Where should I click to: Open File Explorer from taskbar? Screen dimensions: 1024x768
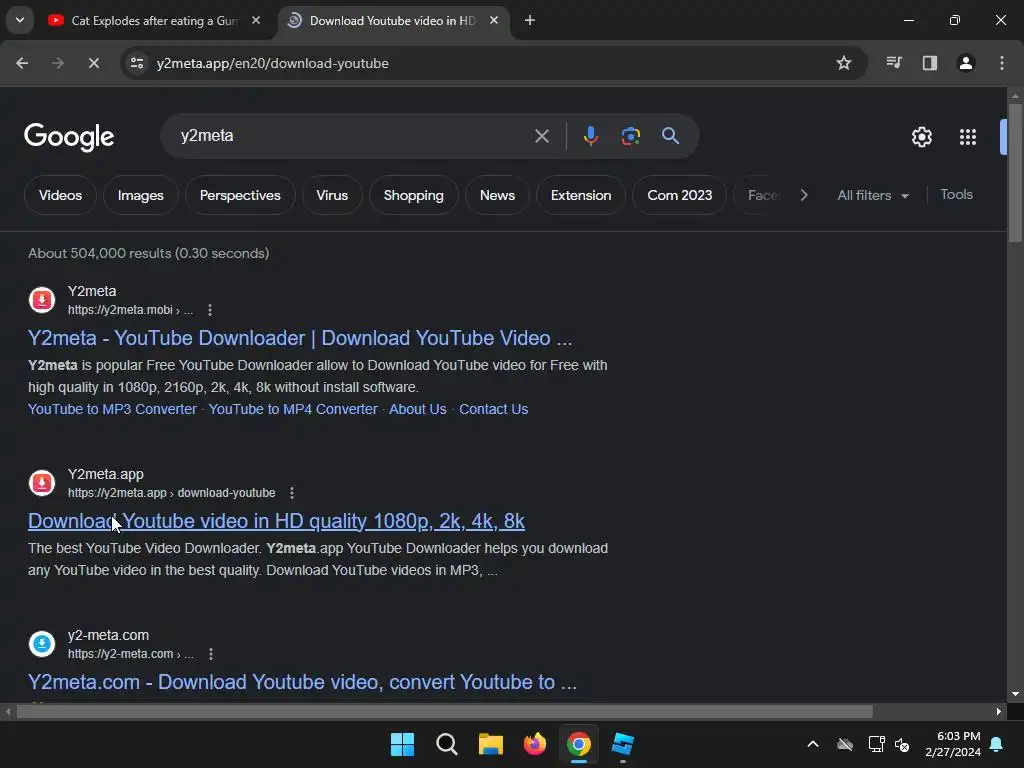490,744
